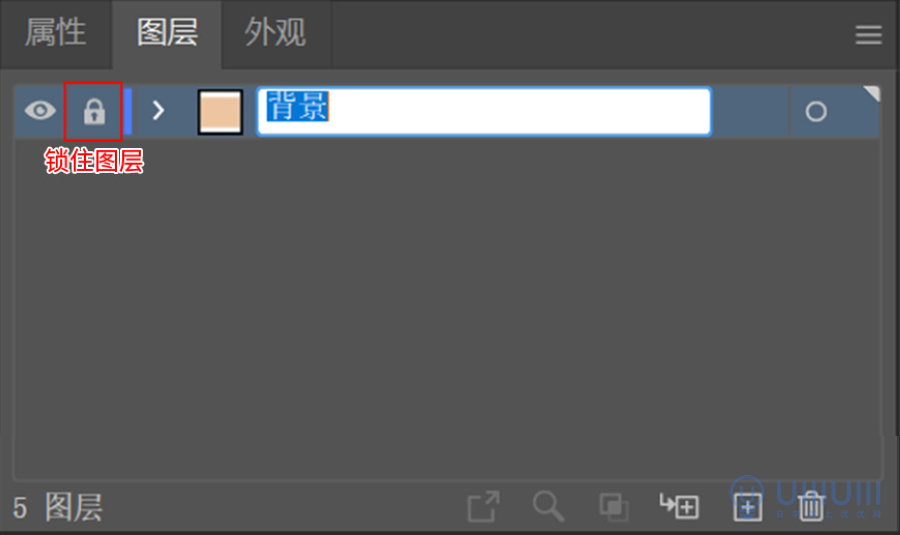Click the 背景 layer thumbnail
The width and height of the screenshot is (900, 535).
pos(220,112)
